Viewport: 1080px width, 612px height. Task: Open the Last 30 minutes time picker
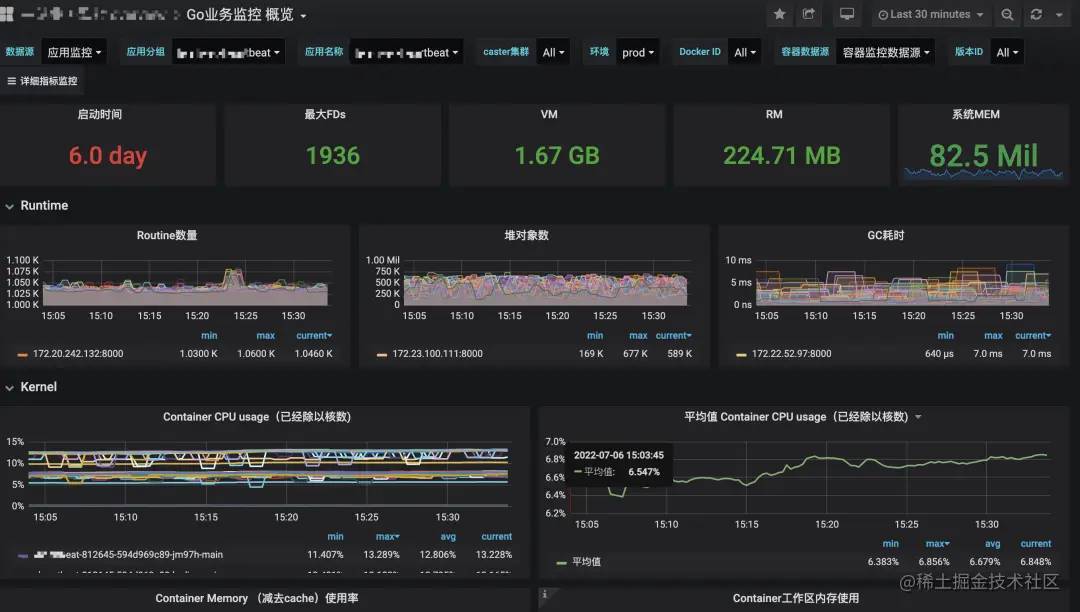tap(931, 14)
